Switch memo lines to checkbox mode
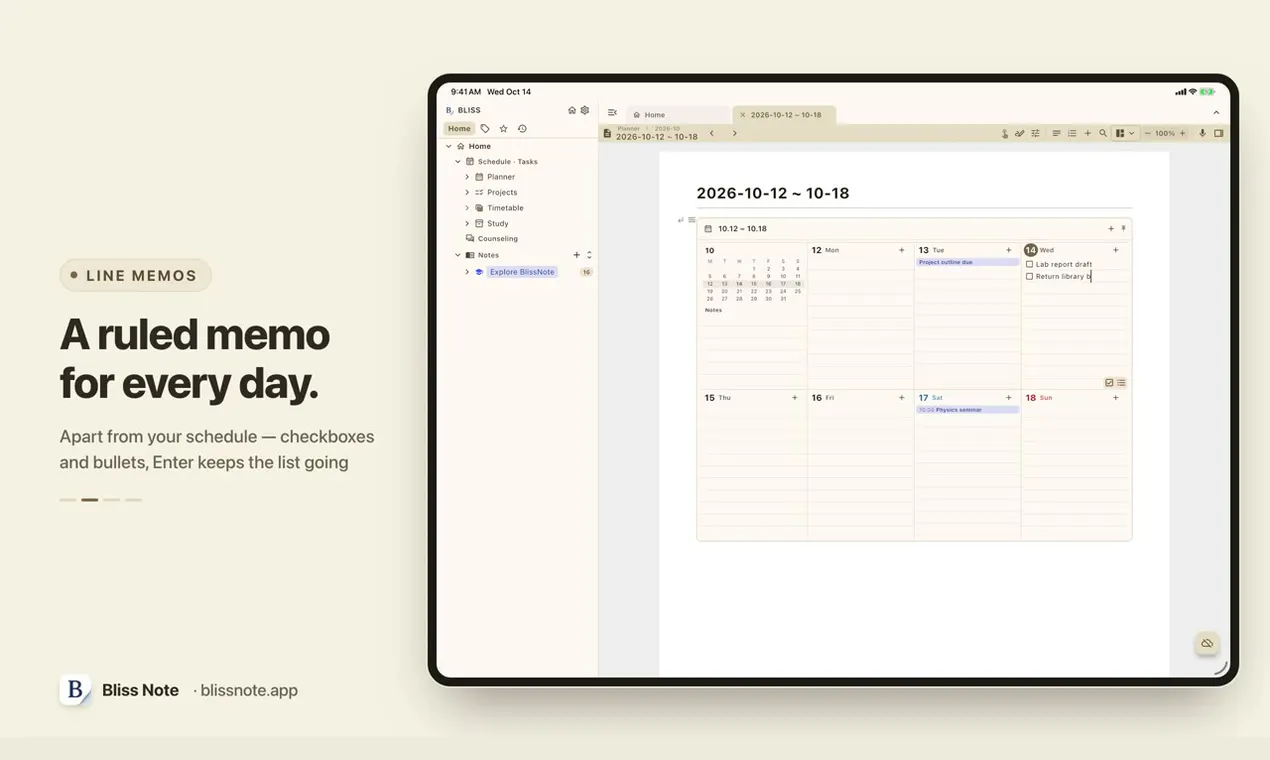Viewport: 1270px width, 760px height. coord(1109,383)
